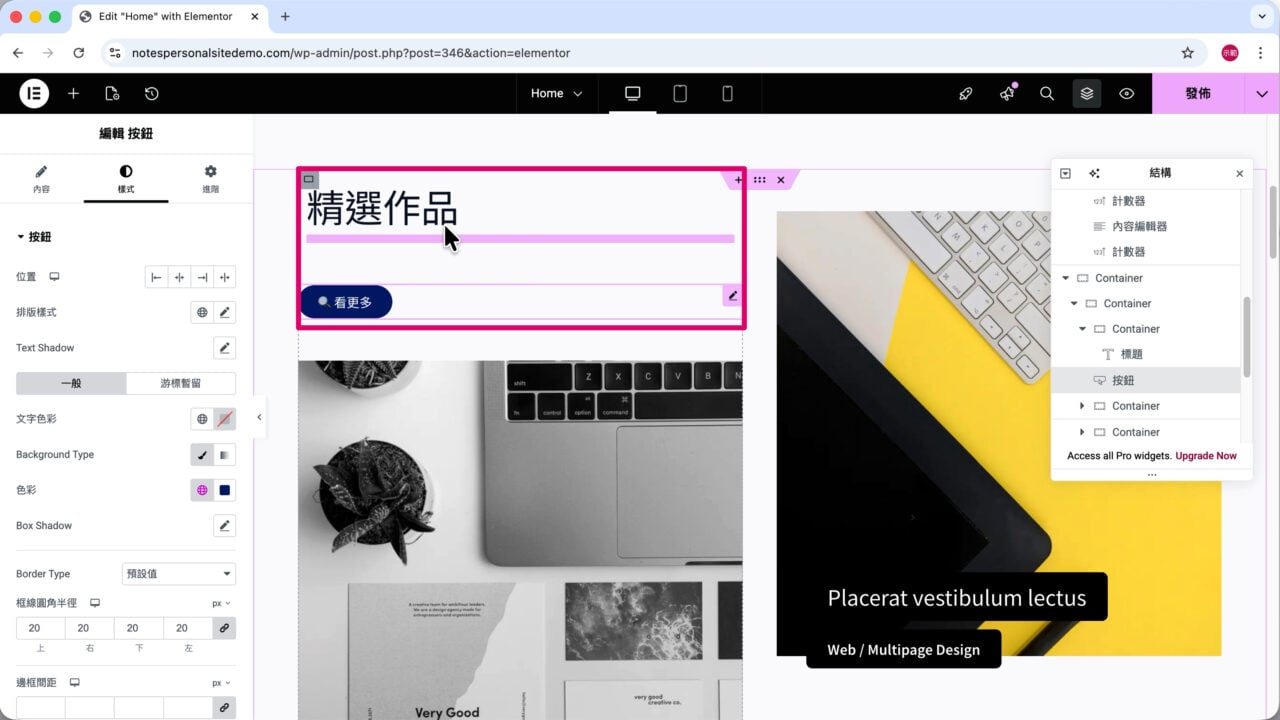Click the Structure panel header expand-all icon
The height and width of the screenshot is (720, 1280).
[1065, 173]
